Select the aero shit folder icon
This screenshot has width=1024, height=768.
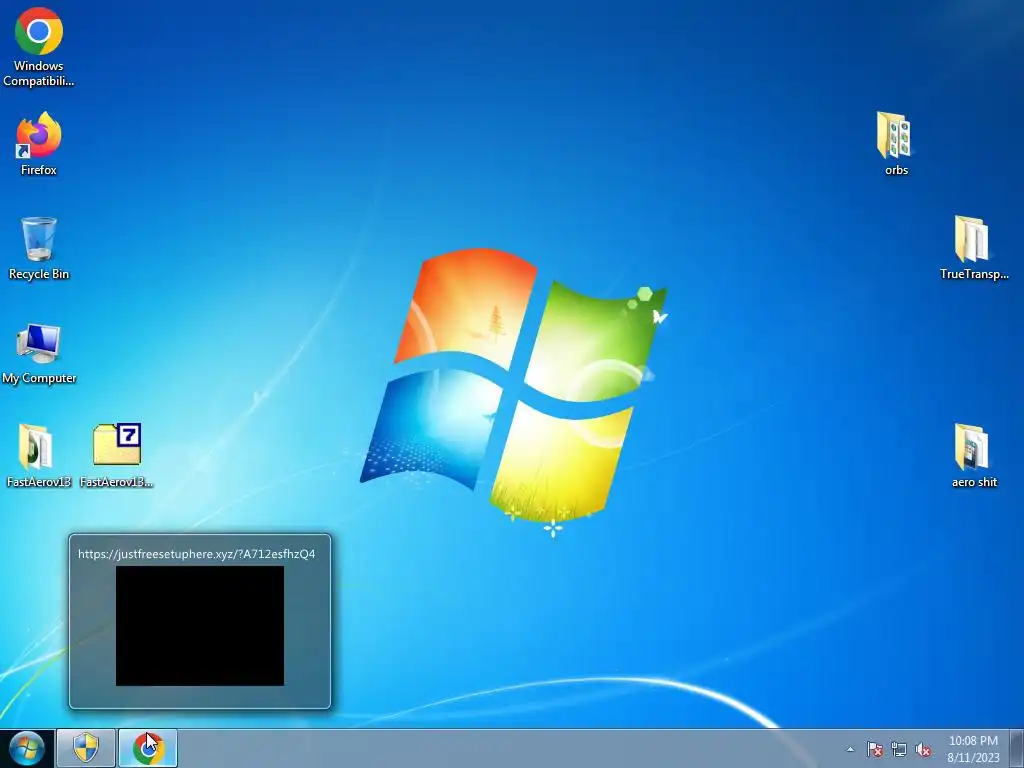coord(974,456)
